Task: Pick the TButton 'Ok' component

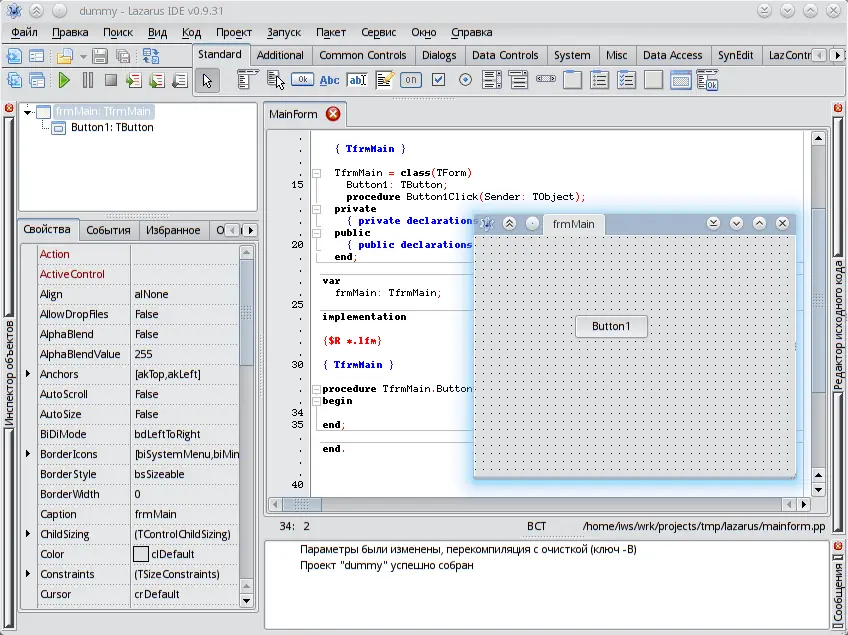Action: coord(302,80)
